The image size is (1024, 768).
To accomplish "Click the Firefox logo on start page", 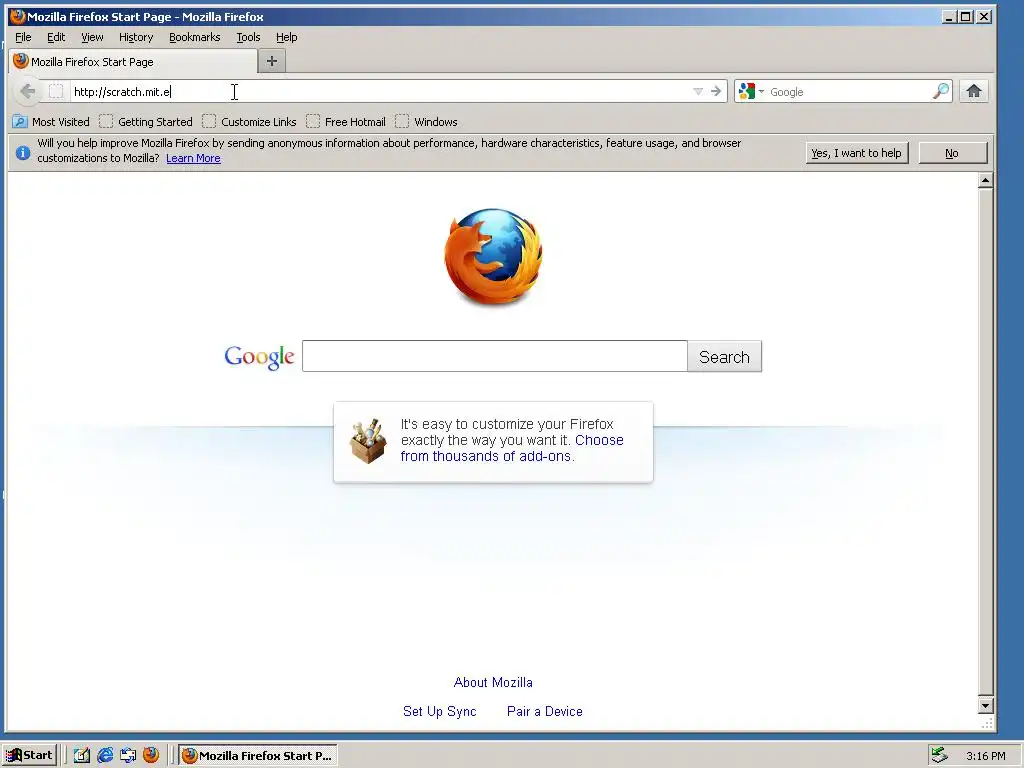I will (x=493, y=256).
